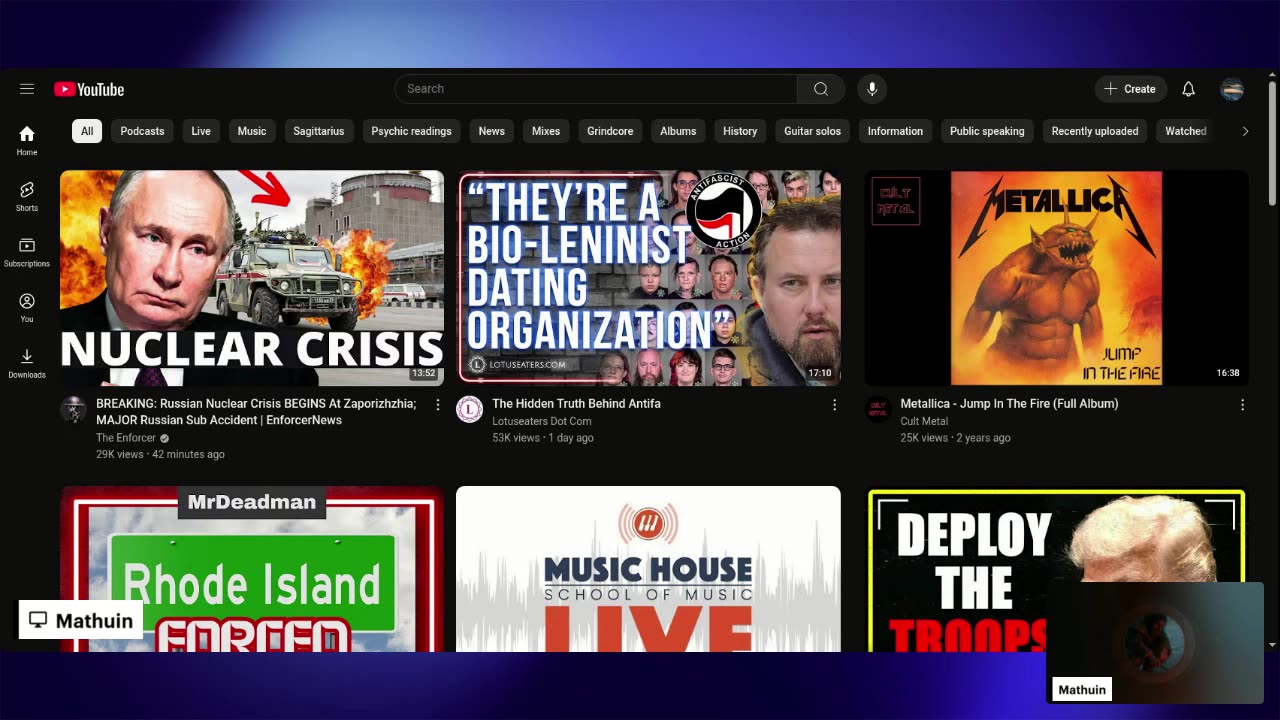The width and height of the screenshot is (1280, 720).
Task: Click the Create button
Action: pos(1130,89)
